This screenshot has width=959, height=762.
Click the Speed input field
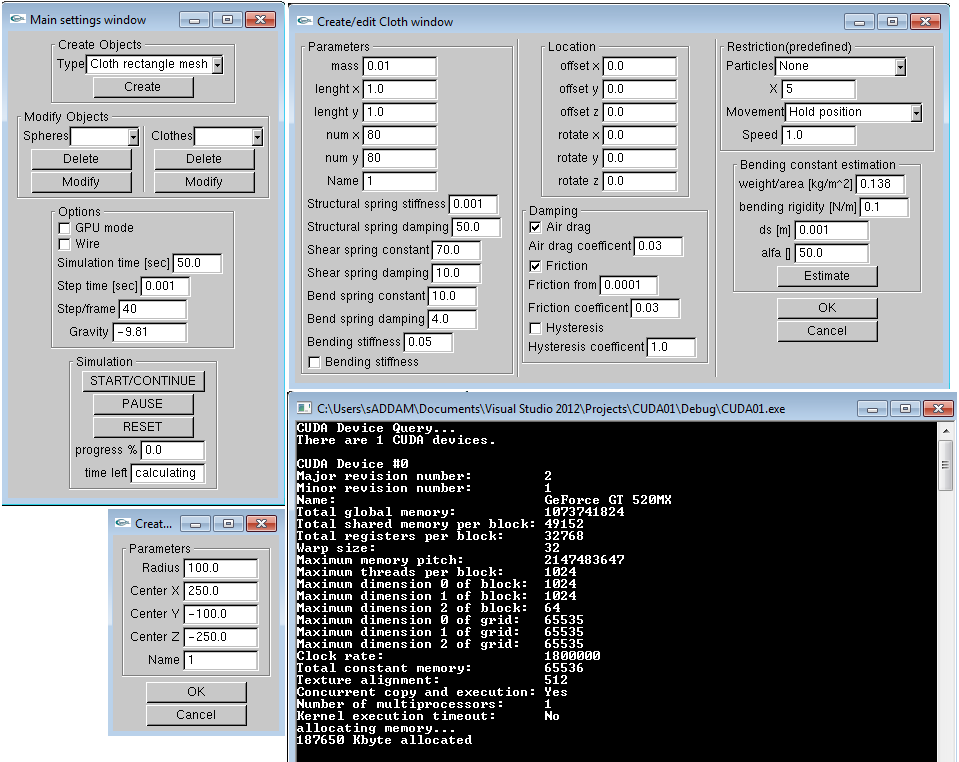click(819, 135)
